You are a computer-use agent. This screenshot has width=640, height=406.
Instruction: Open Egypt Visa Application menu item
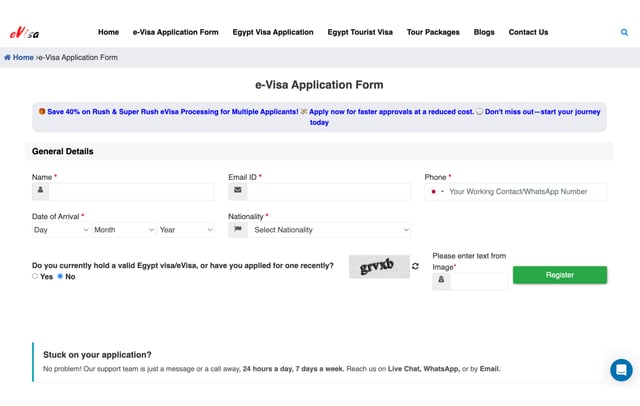tap(273, 32)
